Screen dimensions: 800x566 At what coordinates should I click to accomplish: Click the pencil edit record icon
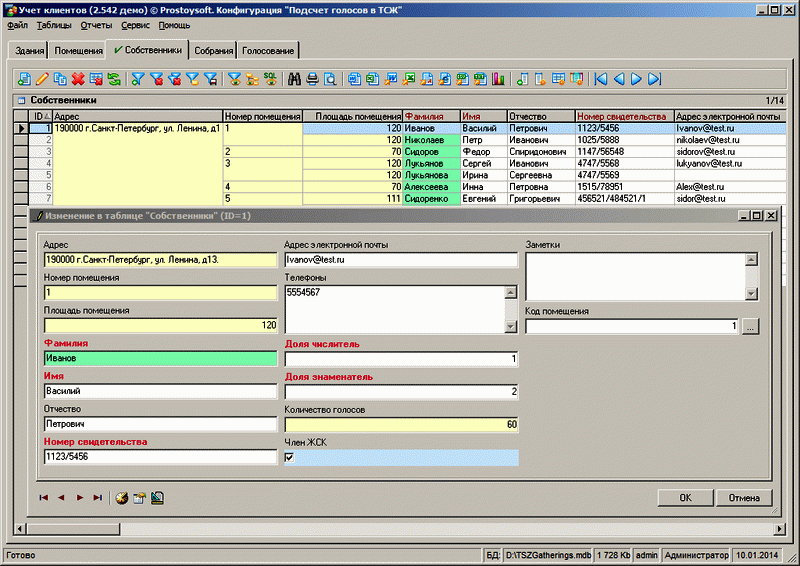coord(42,79)
